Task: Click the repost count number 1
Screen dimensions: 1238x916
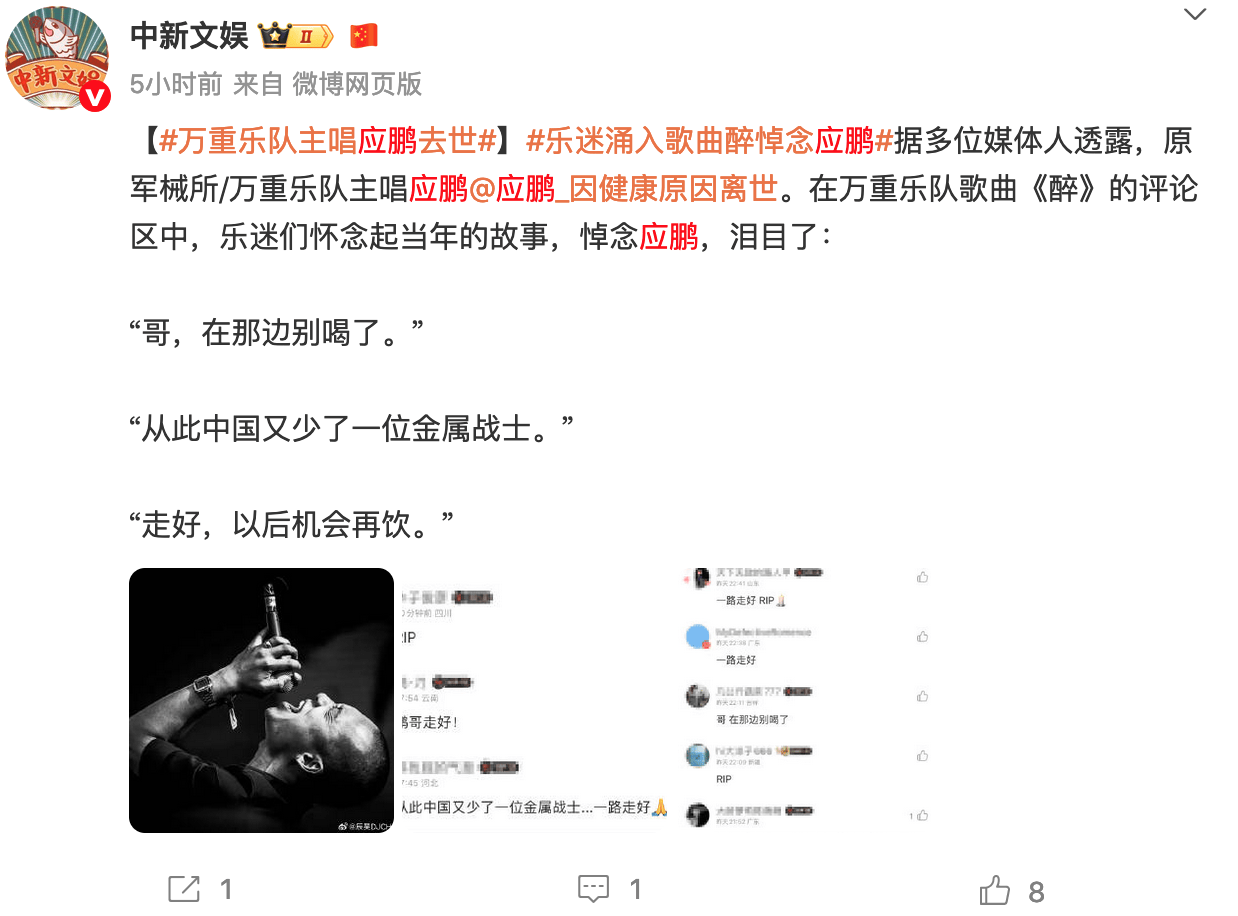Action: pos(226,889)
